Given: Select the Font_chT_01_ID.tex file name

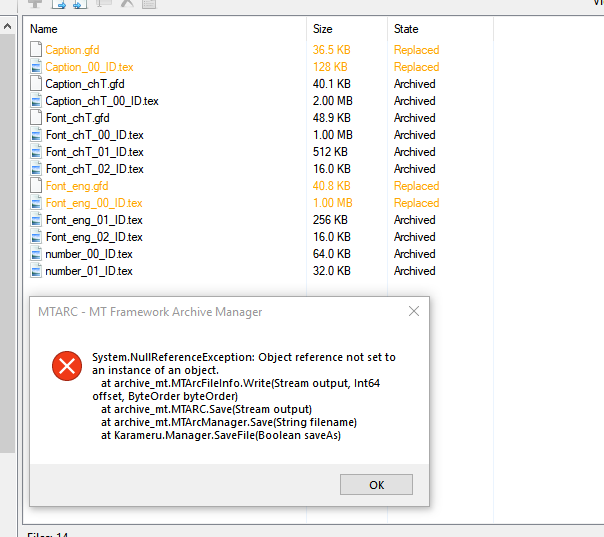Looking at the screenshot, I should [x=94, y=152].
